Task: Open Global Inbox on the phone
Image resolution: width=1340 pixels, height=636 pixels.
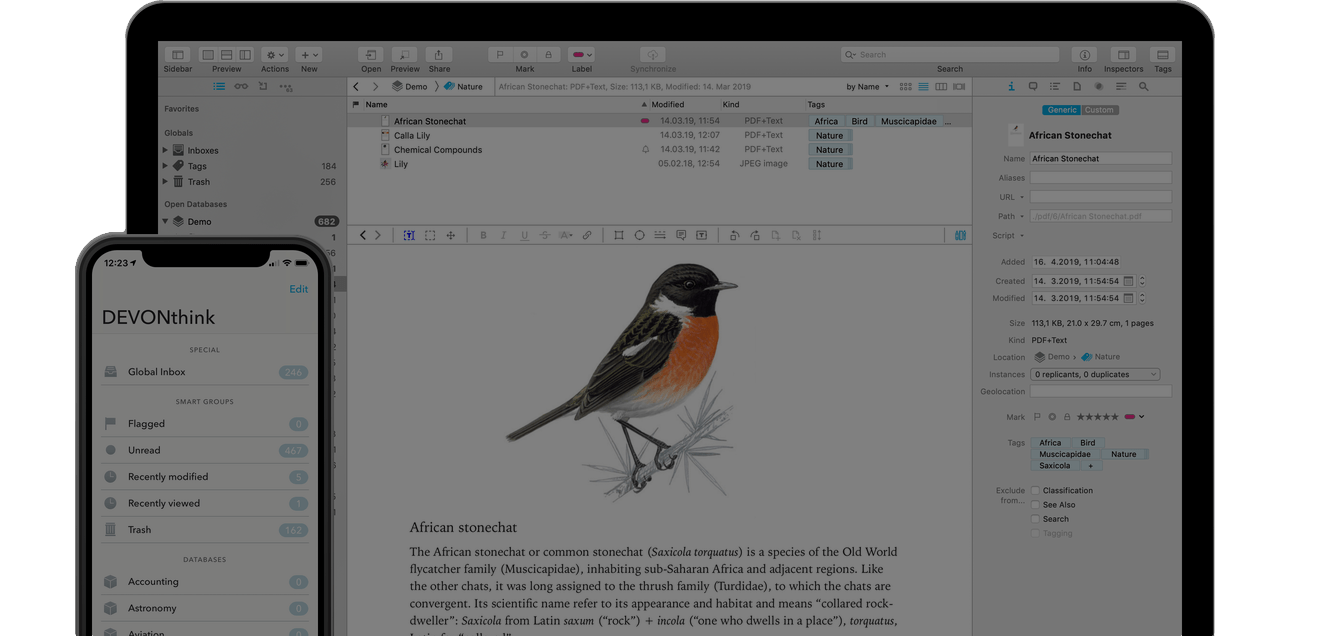Action: click(x=157, y=372)
